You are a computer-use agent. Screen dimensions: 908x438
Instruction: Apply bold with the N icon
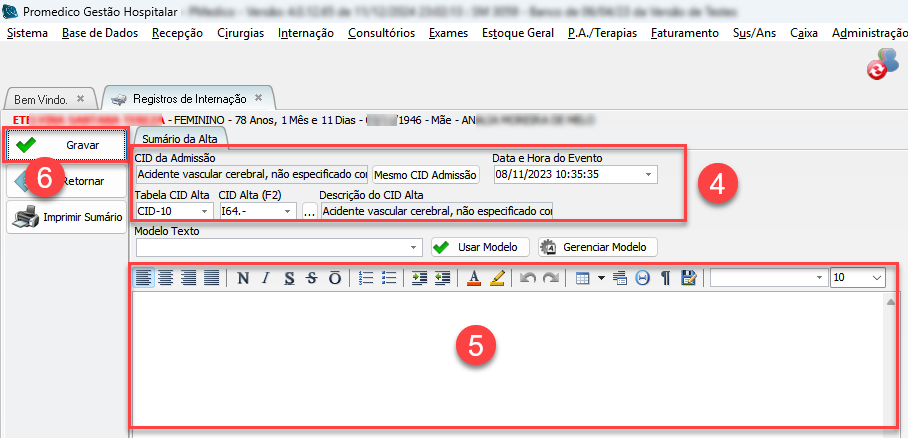pos(243,278)
